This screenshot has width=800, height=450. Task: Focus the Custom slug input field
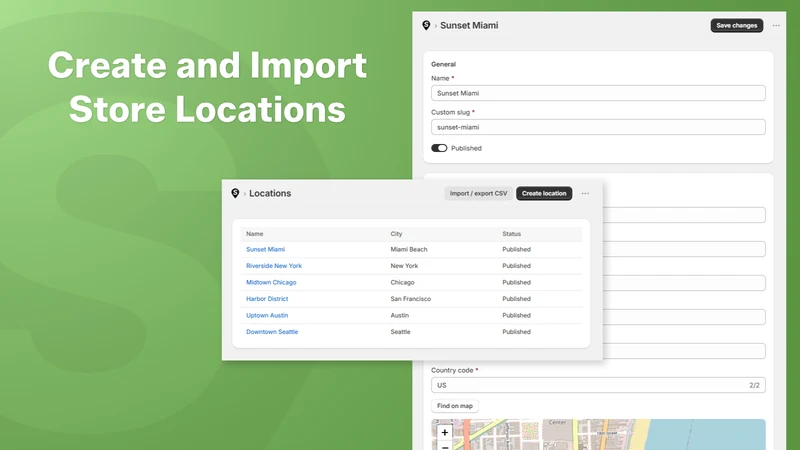[x=598, y=127]
